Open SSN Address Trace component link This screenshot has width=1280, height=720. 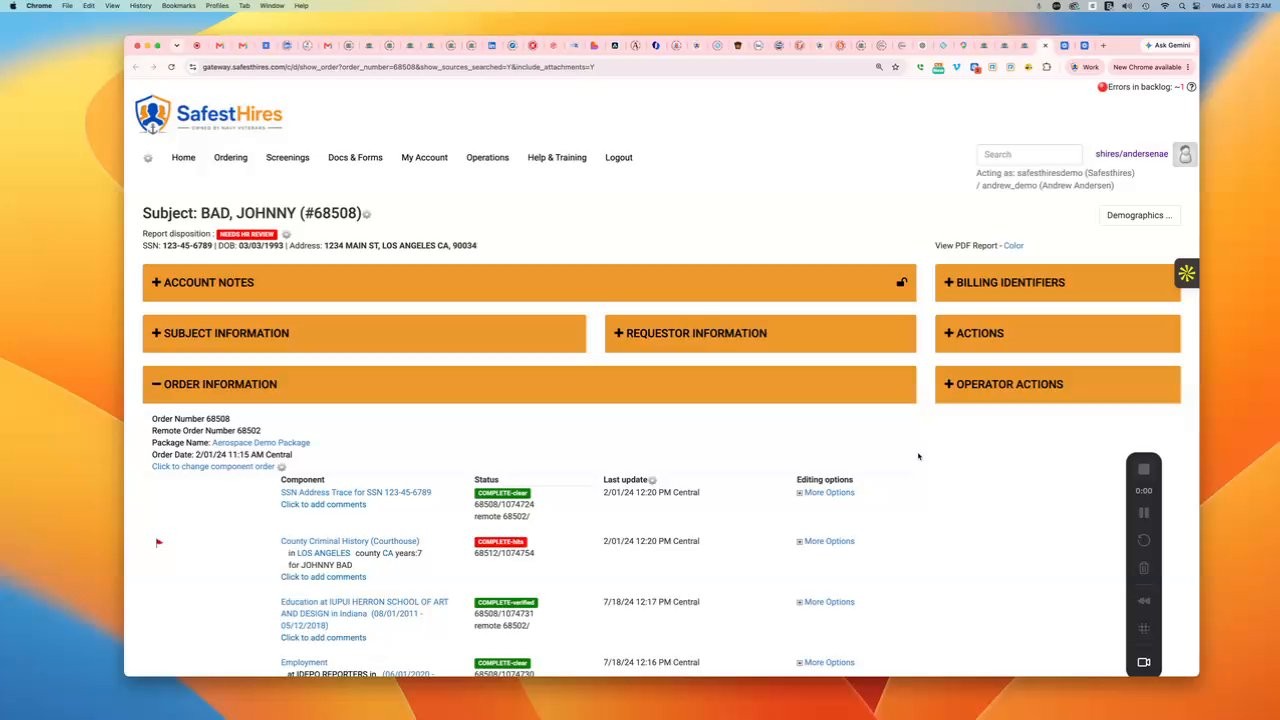(356, 493)
